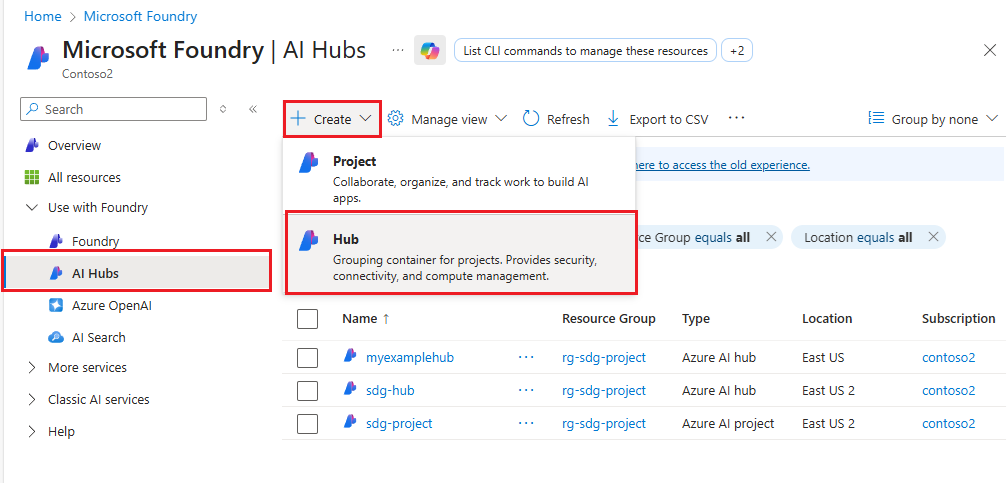
Task: Expand the Classic AI services section
Action: (x=31, y=400)
